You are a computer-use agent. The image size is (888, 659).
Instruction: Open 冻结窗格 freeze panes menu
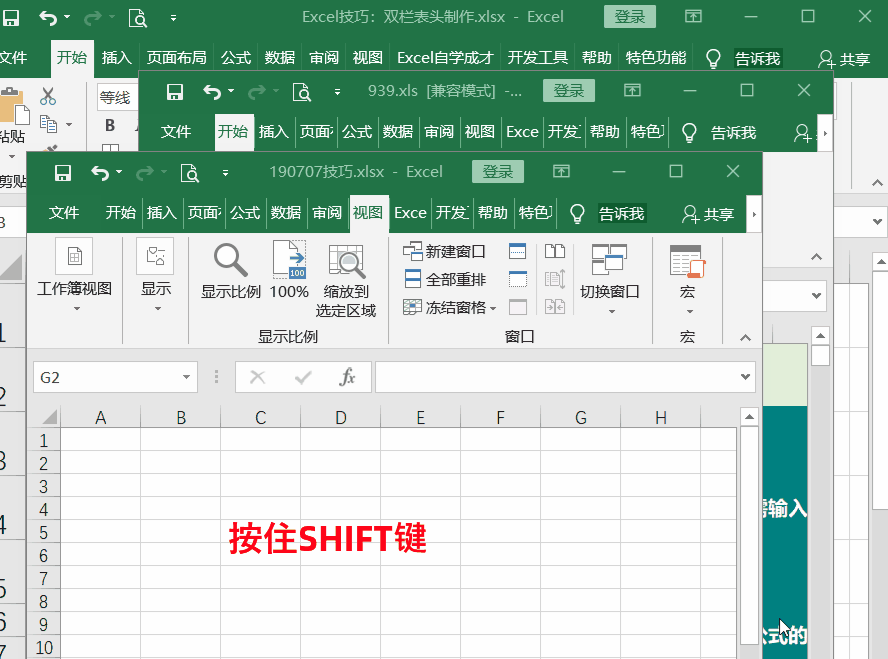click(450, 307)
